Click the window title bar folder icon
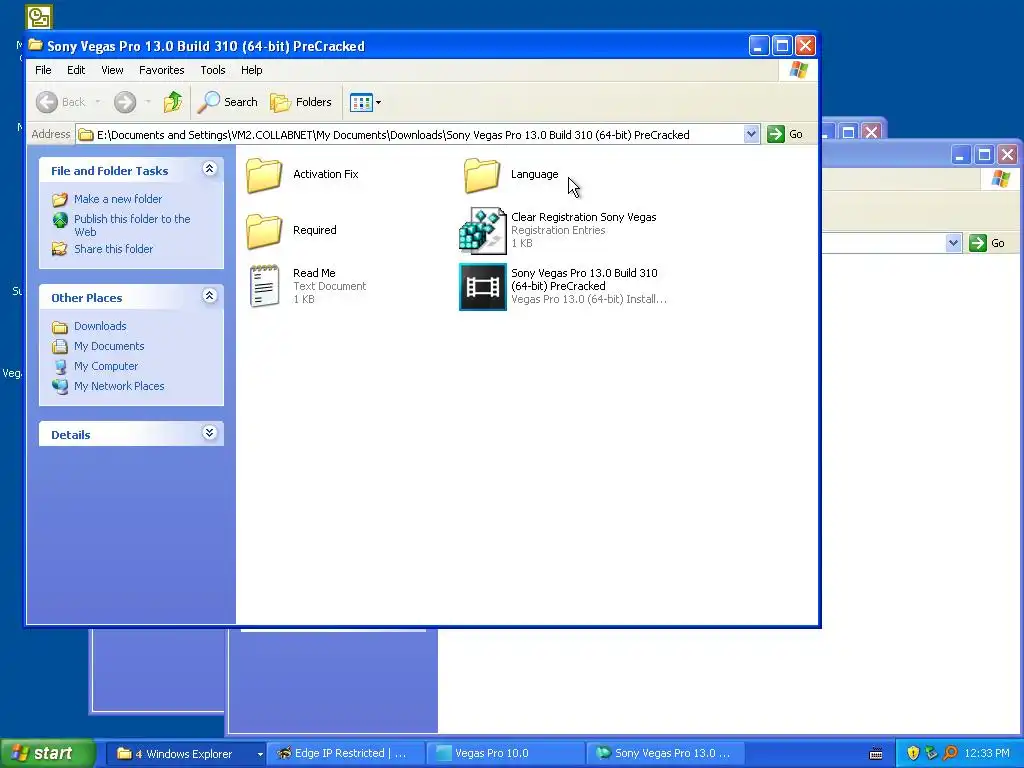Screen dimensions: 1024x768 pyautogui.click(x=36, y=46)
